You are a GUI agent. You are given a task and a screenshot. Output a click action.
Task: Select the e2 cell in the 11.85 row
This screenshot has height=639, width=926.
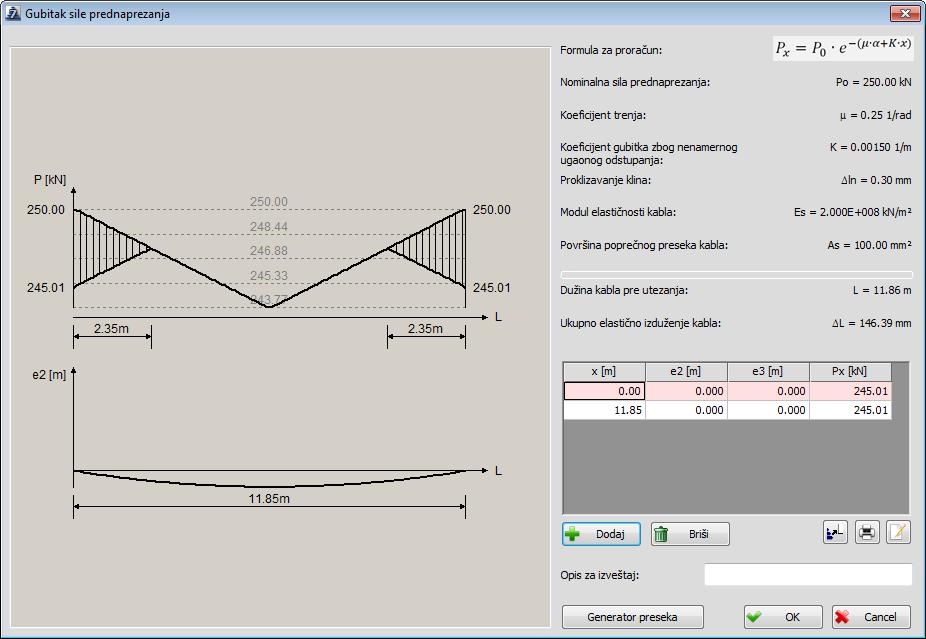[686, 410]
